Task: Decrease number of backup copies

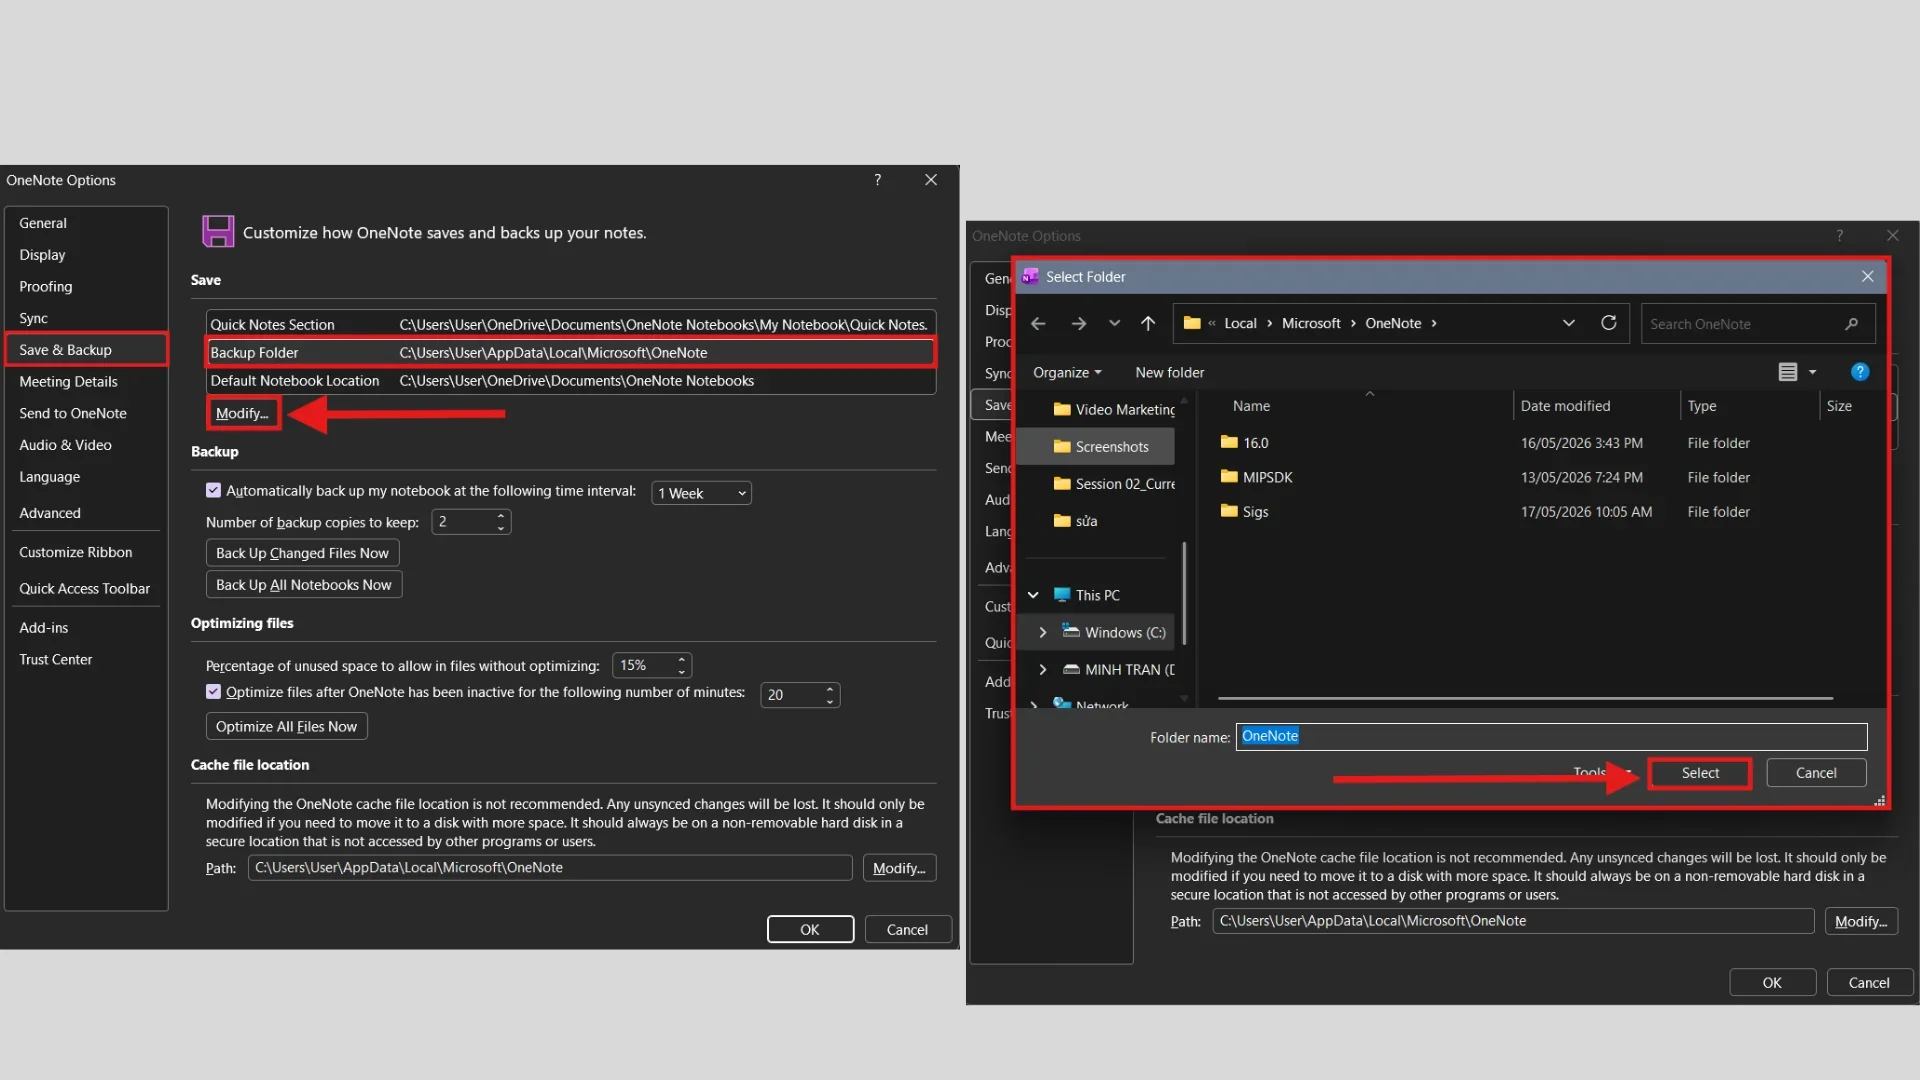Action: [501, 527]
